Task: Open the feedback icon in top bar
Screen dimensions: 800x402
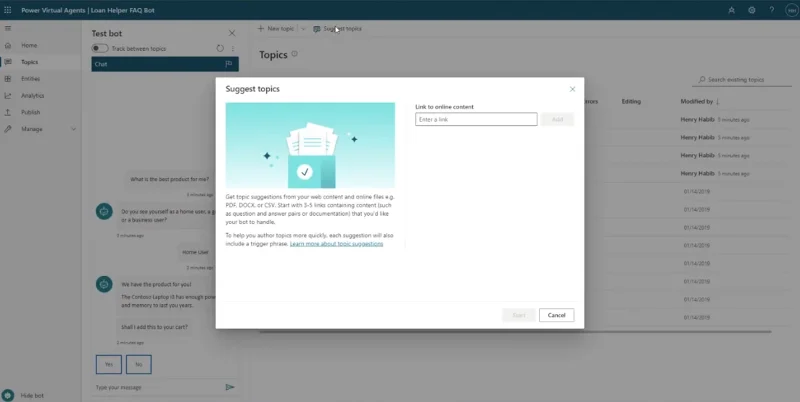Action: click(x=731, y=10)
